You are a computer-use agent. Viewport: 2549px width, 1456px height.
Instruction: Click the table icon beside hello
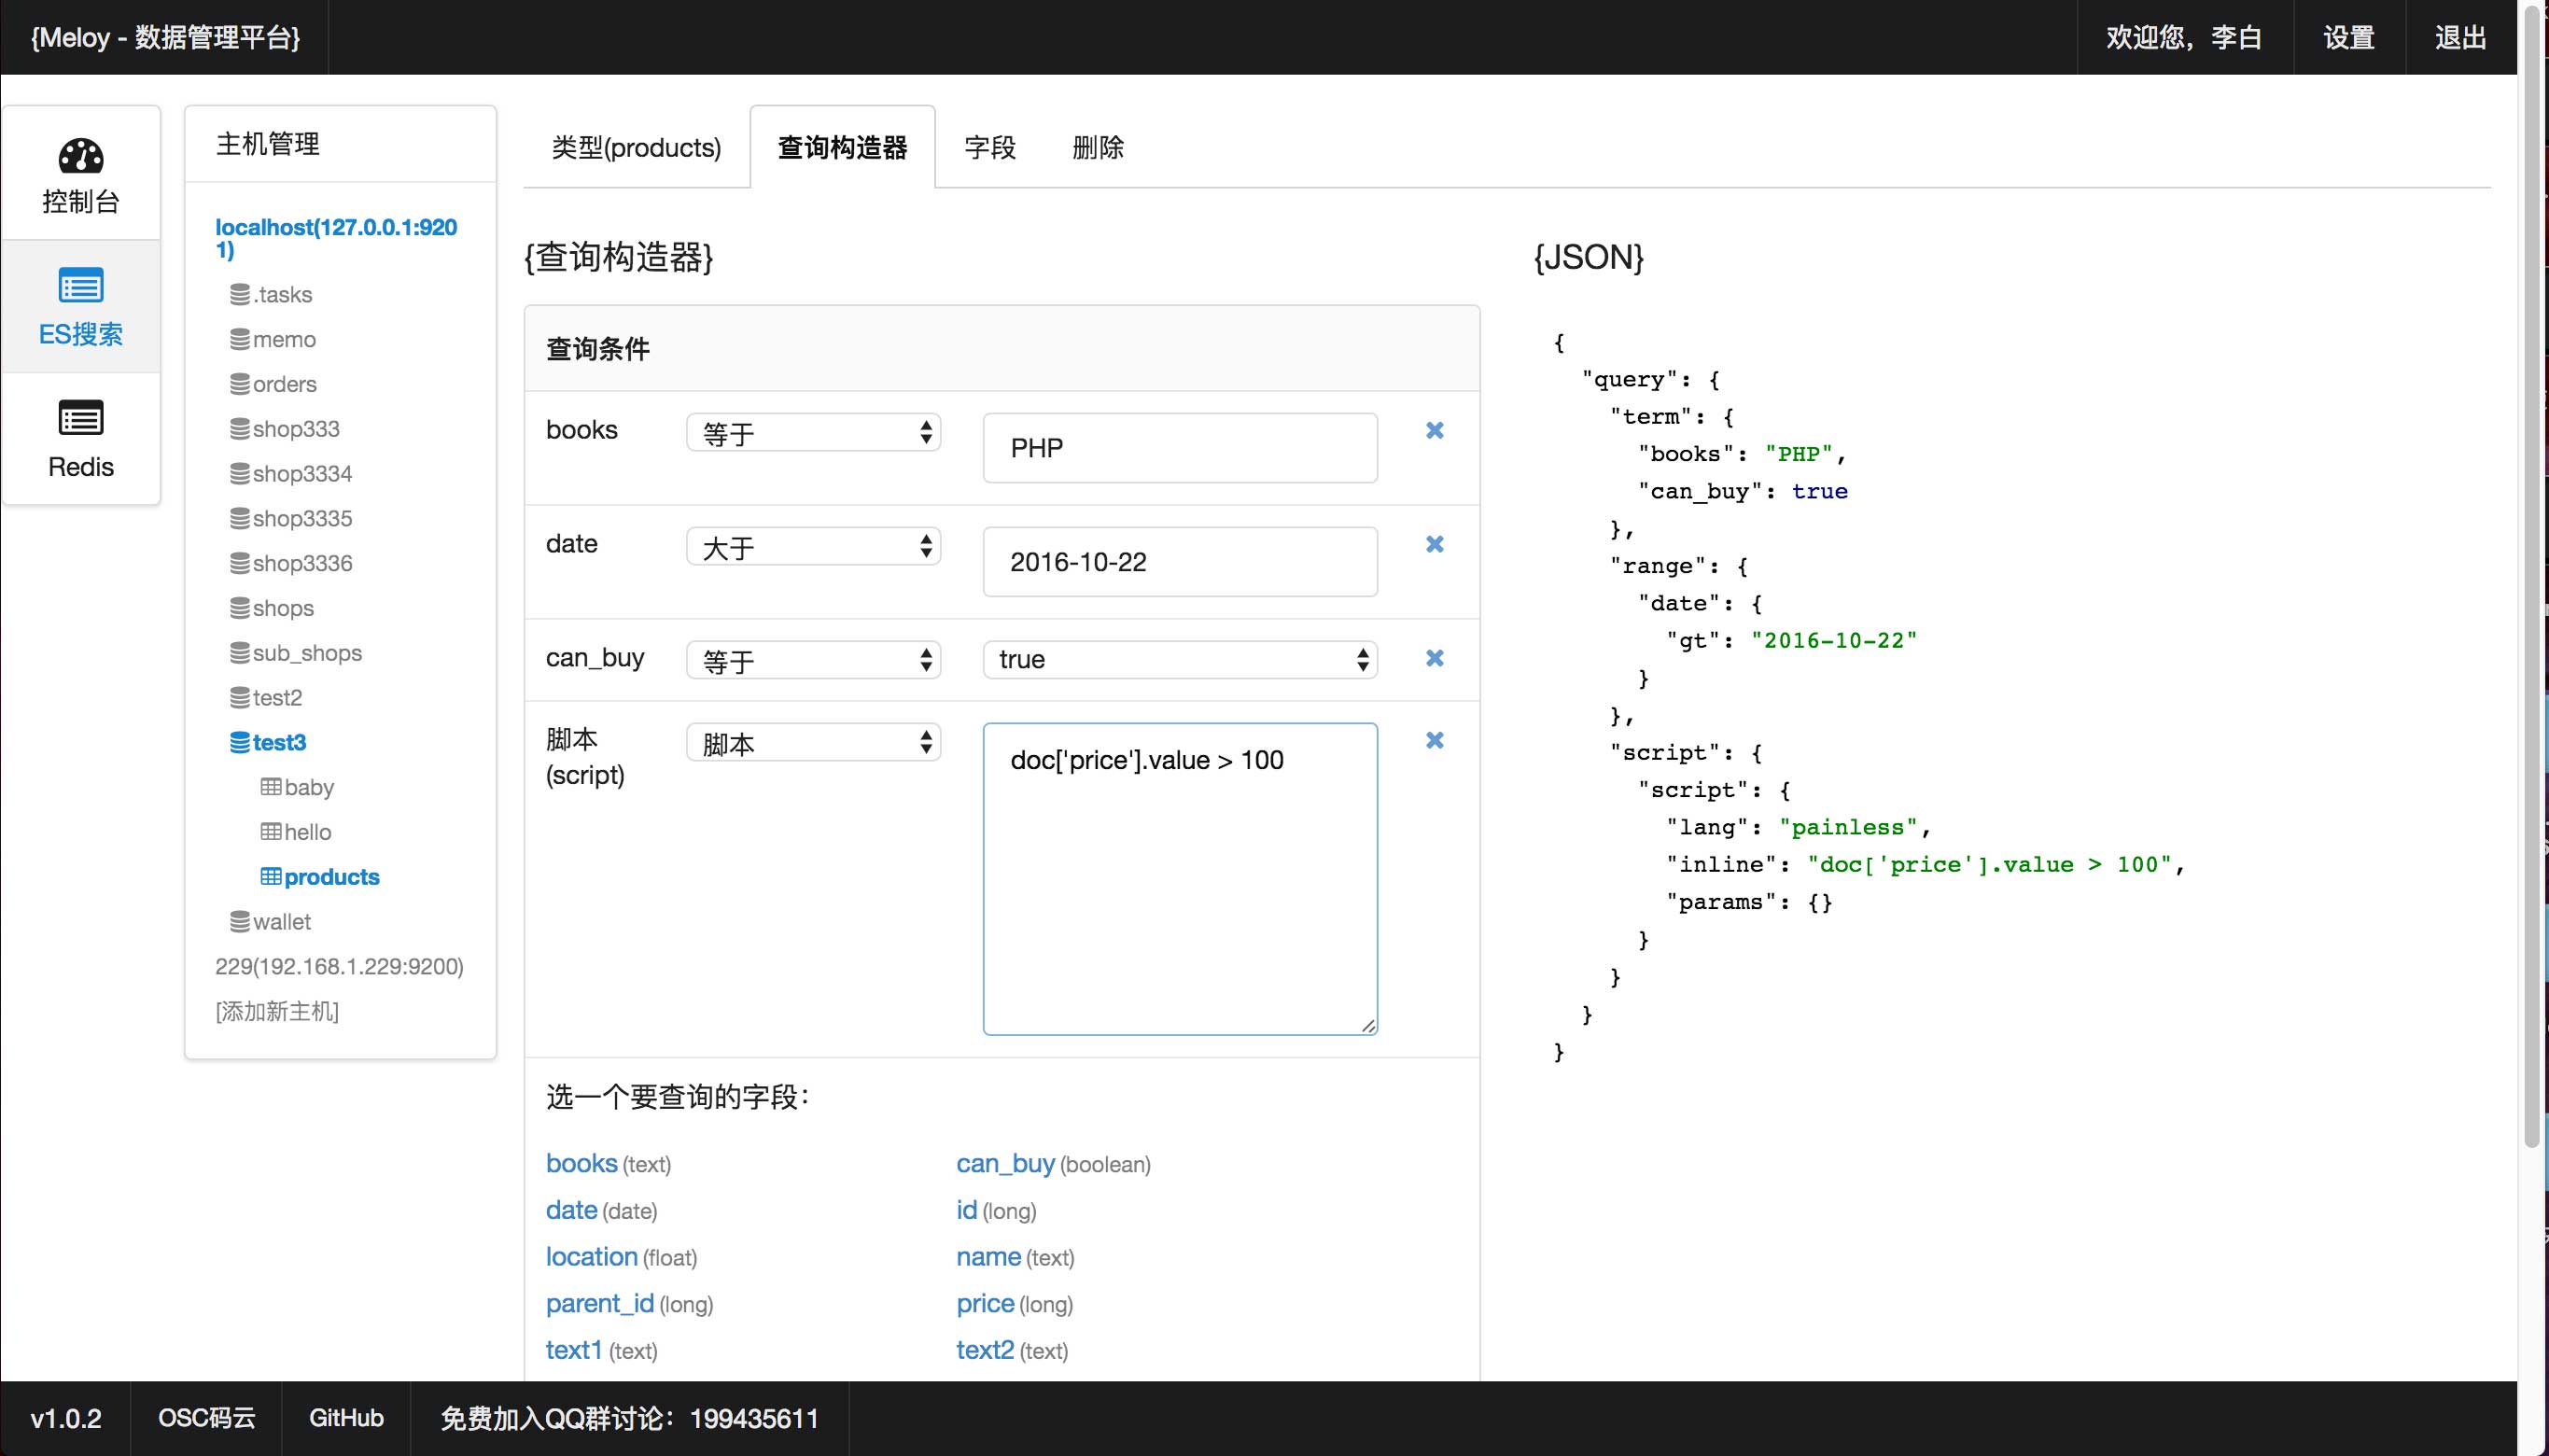[271, 832]
